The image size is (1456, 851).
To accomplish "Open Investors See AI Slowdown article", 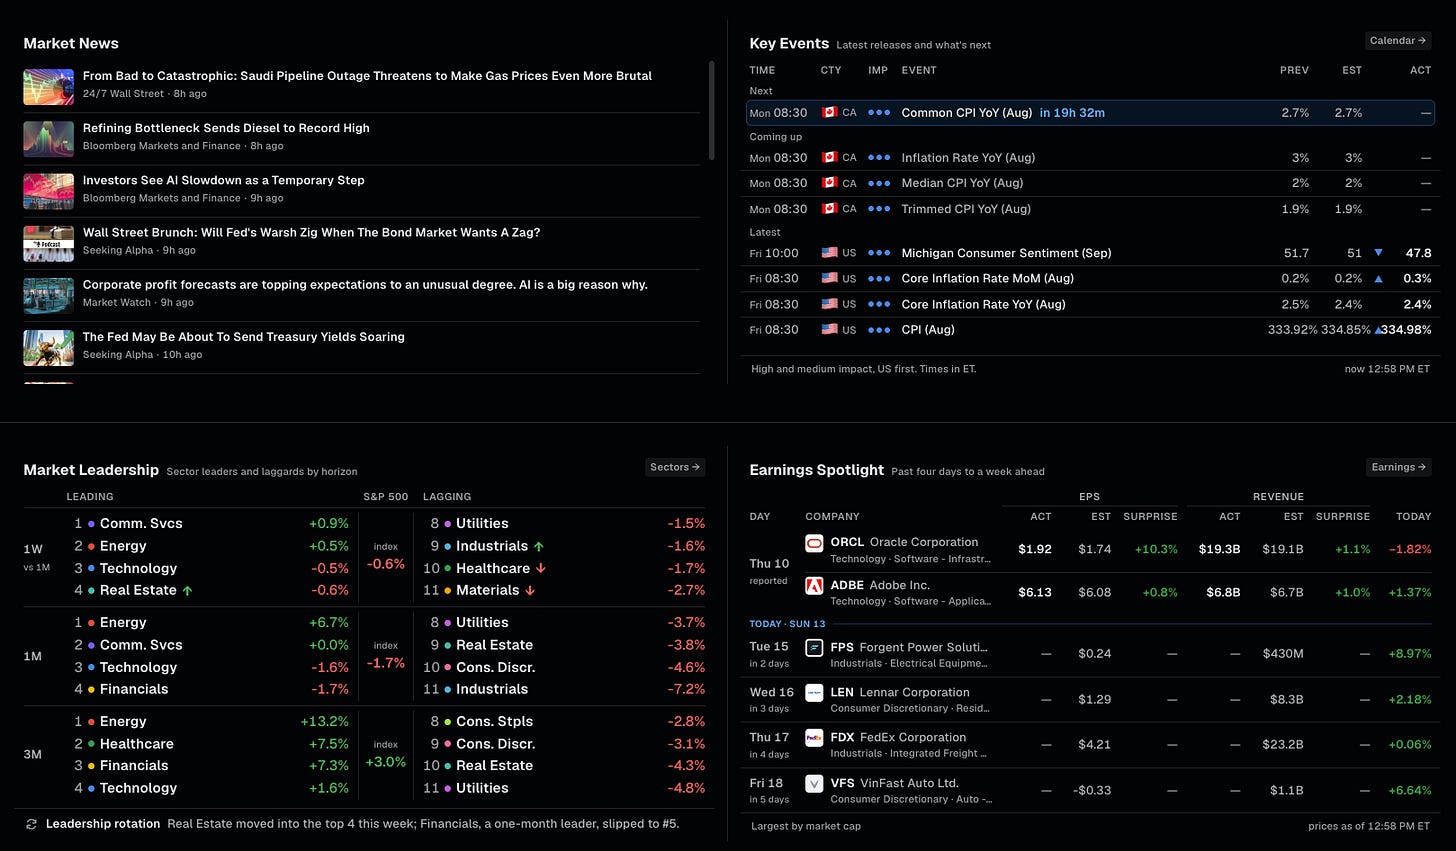I will [x=223, y=180].
